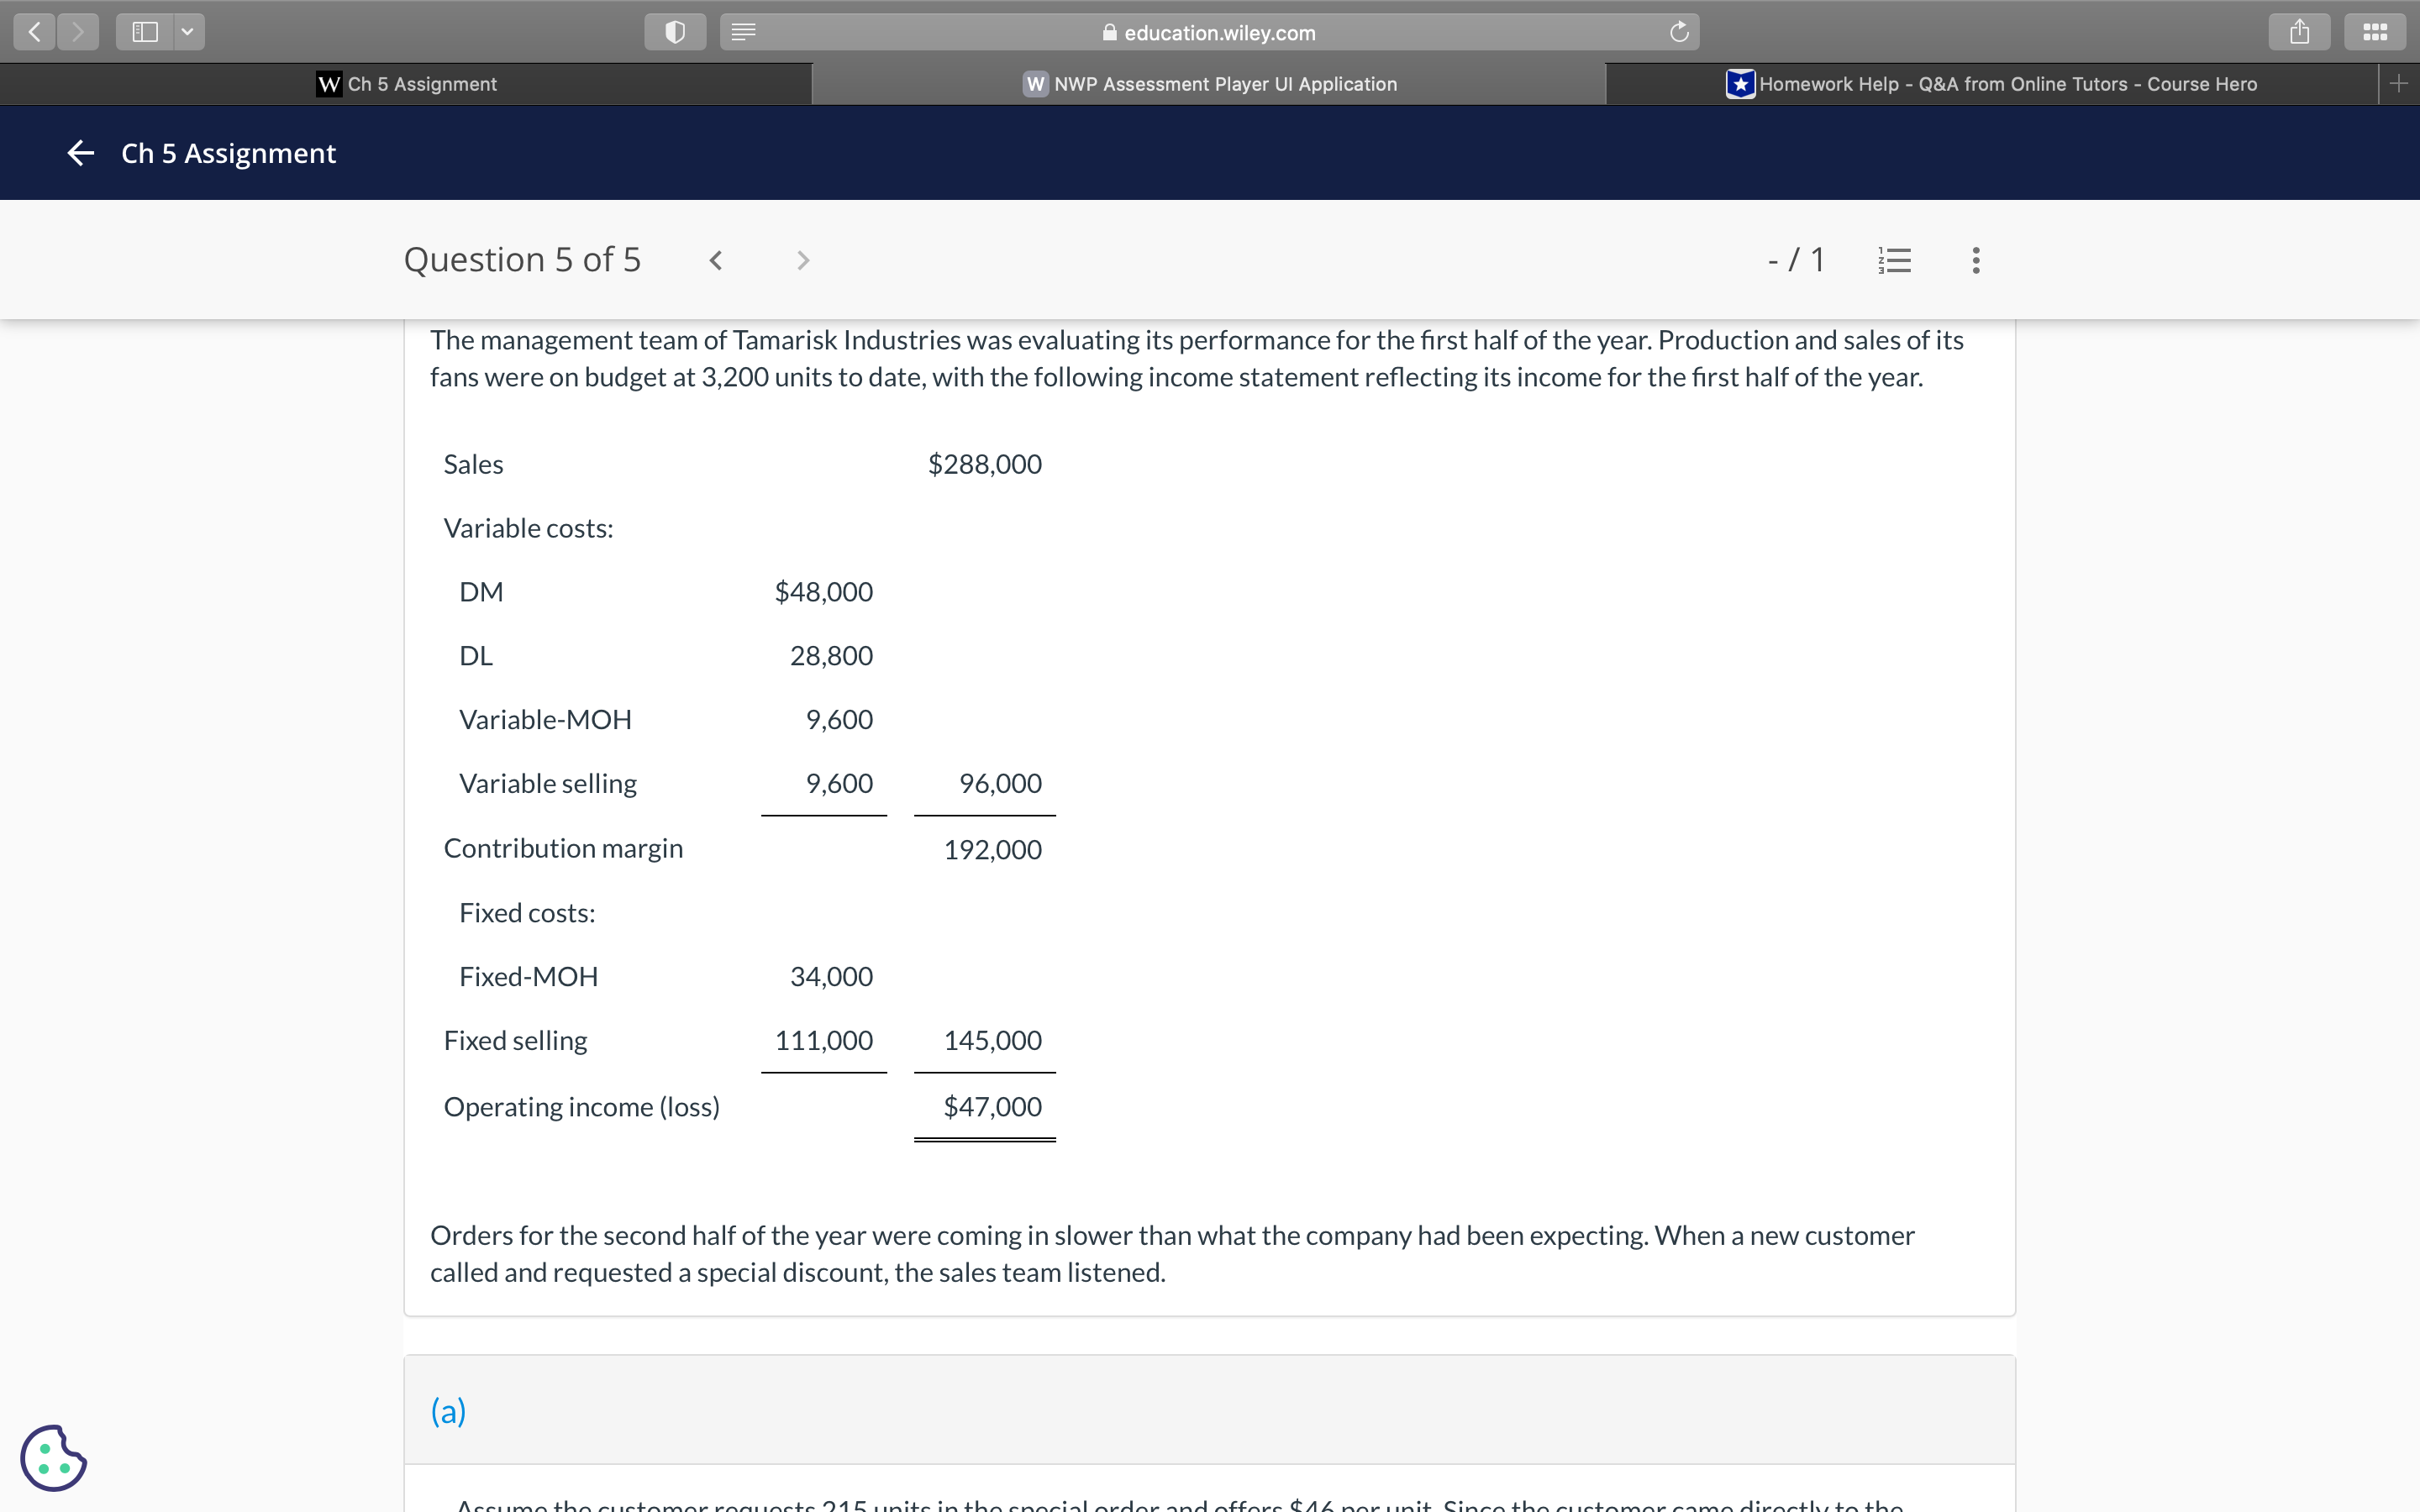Viewport: 2420px width, 1512px height.
Task: Open a new tab with the plus button
Action: tap(2398, 83)
